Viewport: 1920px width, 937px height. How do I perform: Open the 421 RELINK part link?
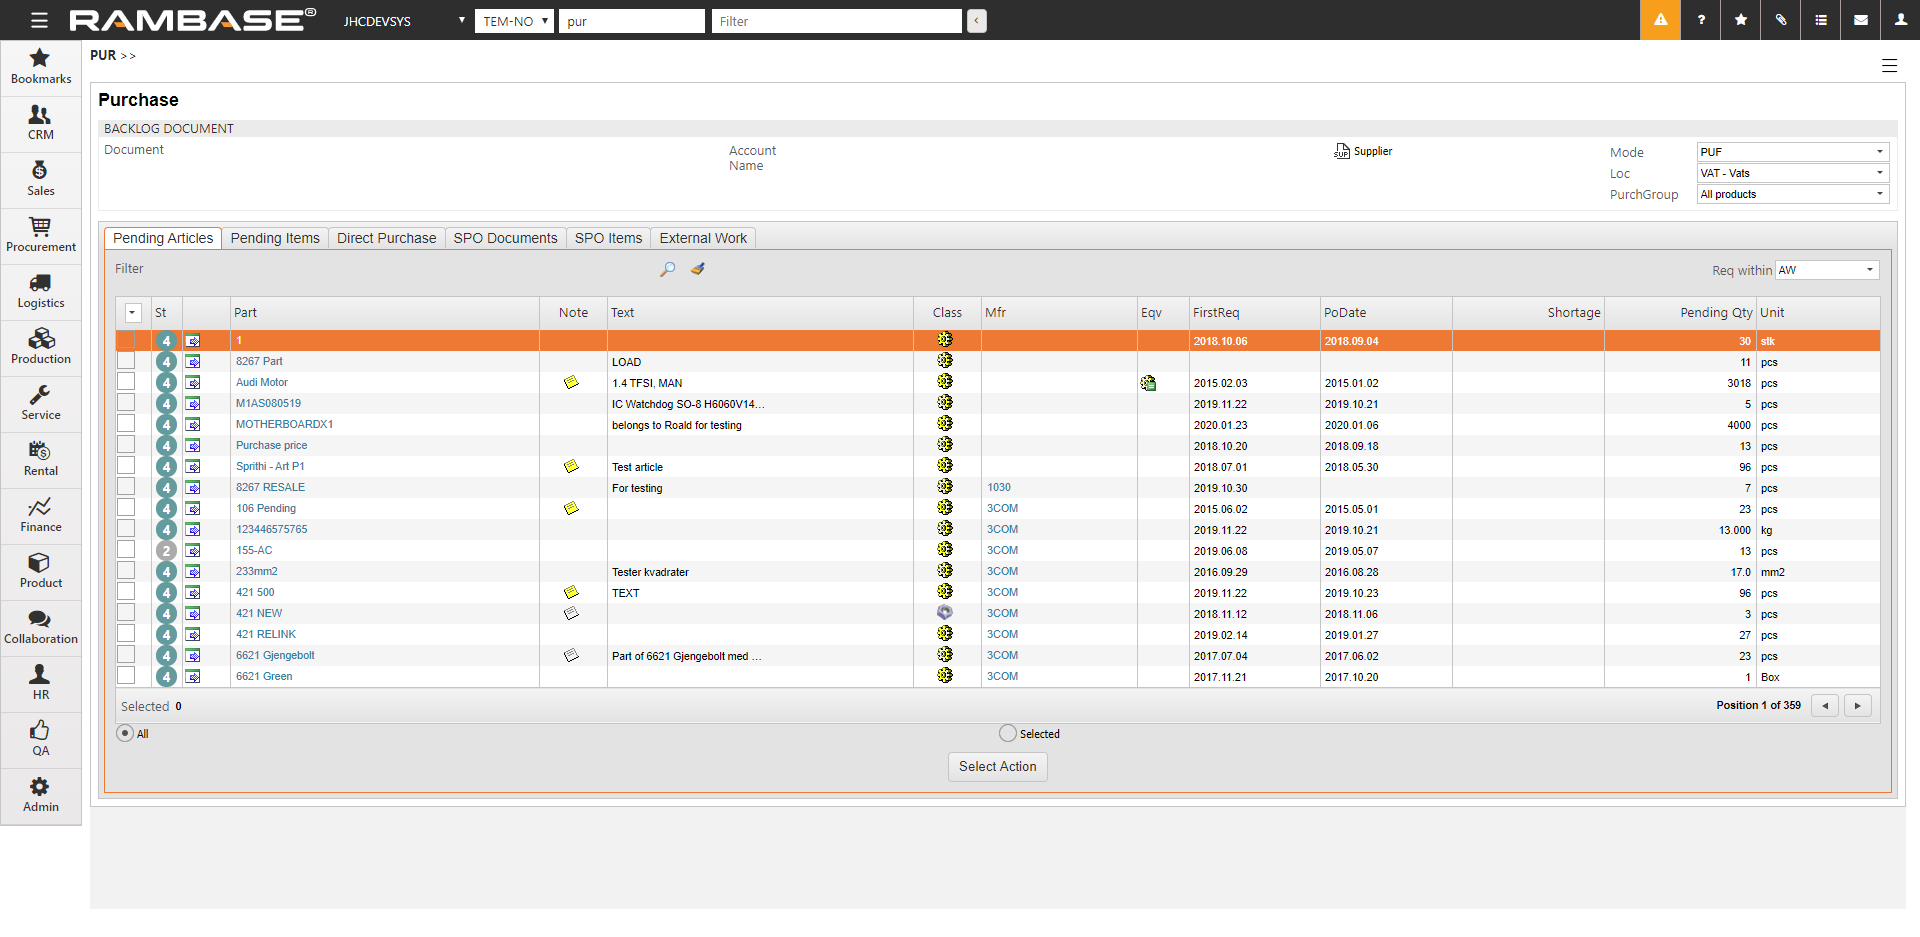266,634
